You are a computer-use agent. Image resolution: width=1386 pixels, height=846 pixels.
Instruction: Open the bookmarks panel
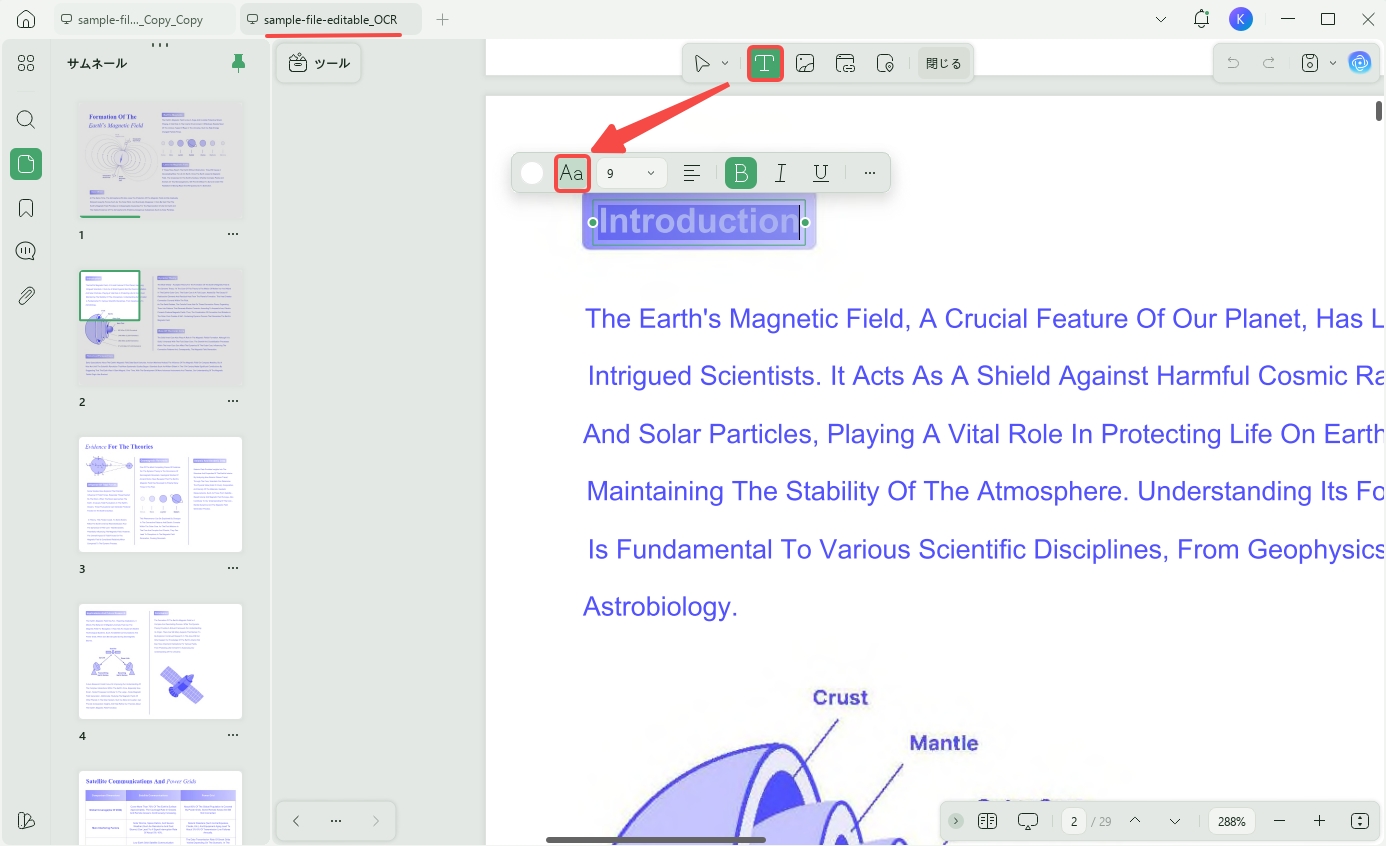click(x=26, y=208)
